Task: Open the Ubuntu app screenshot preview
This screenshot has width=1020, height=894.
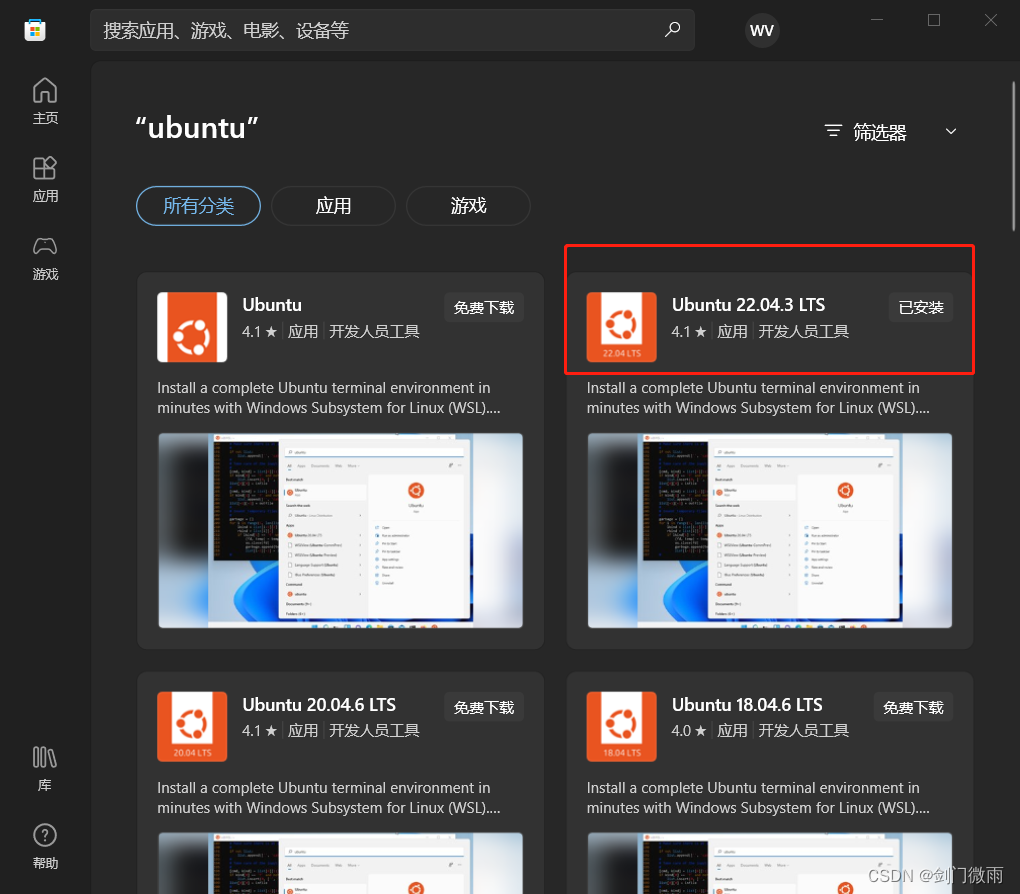Action: click(x=340, y=530)
